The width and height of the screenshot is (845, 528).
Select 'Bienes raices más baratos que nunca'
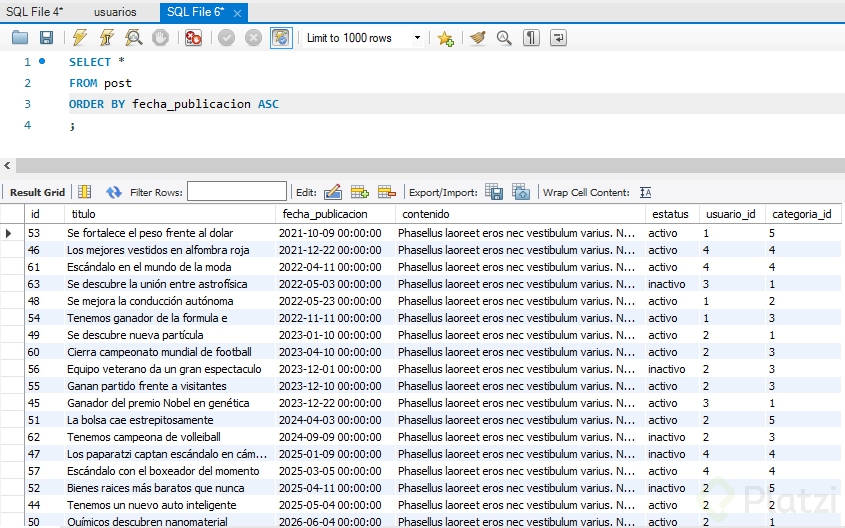[x=170, y=488]
